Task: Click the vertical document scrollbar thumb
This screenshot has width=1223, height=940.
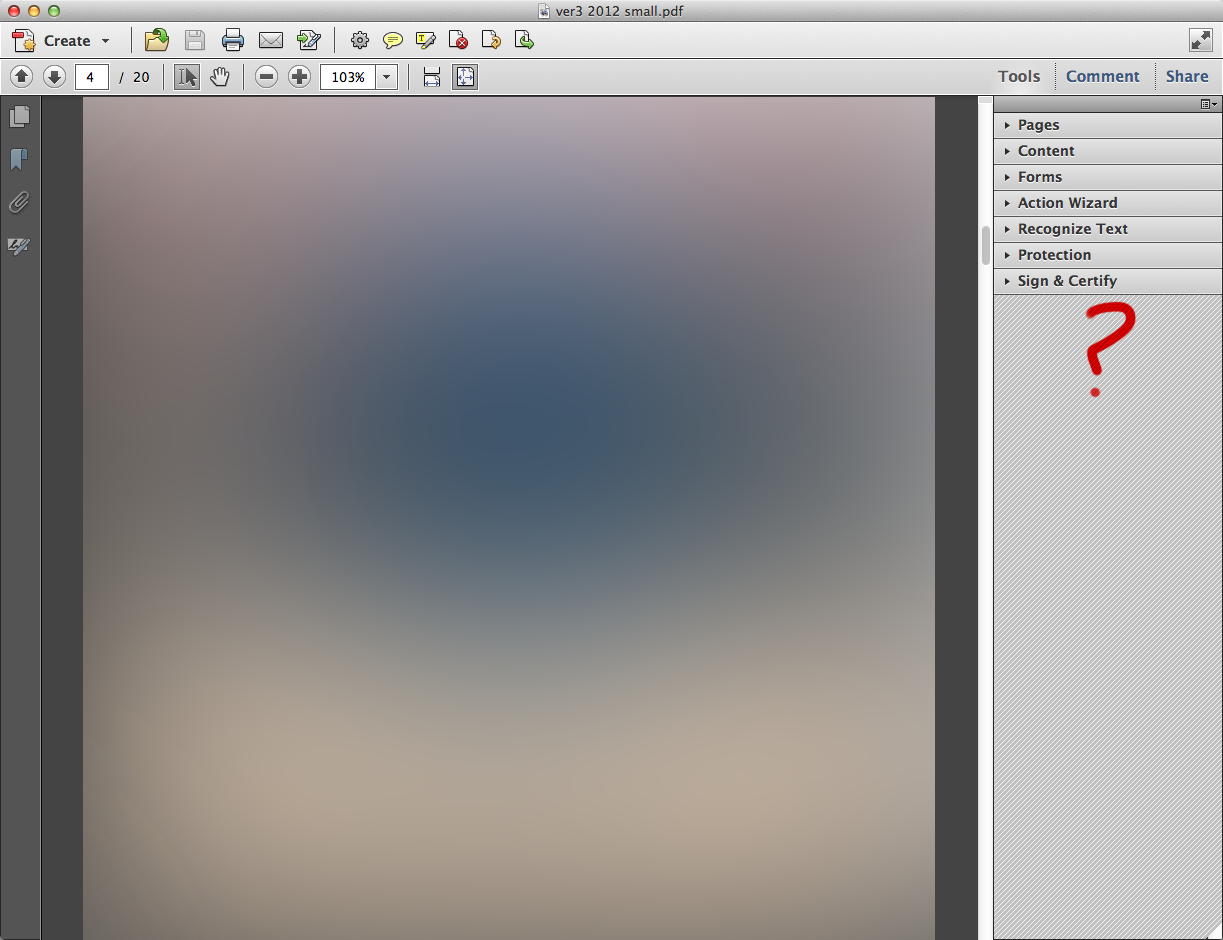Action: click(985, 245)
